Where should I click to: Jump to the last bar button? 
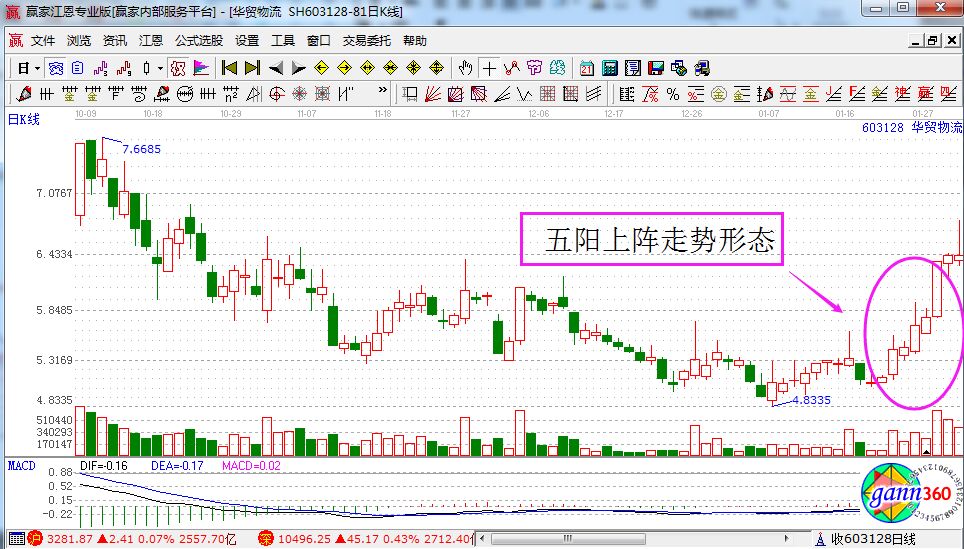(252, 68)
